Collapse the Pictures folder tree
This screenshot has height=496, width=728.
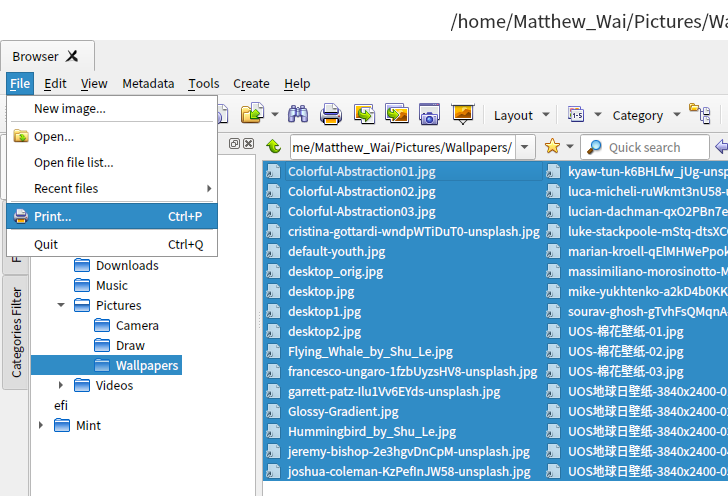click(61, 305)
